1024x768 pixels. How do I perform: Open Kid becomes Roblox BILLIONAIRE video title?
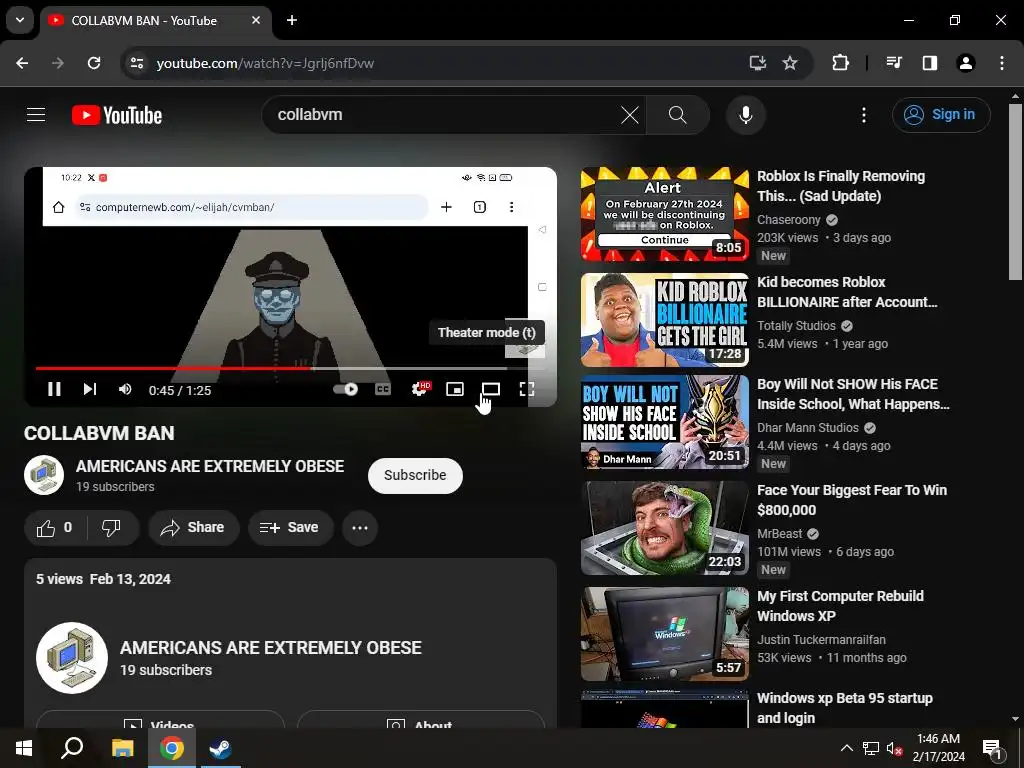tap(846, 292)
